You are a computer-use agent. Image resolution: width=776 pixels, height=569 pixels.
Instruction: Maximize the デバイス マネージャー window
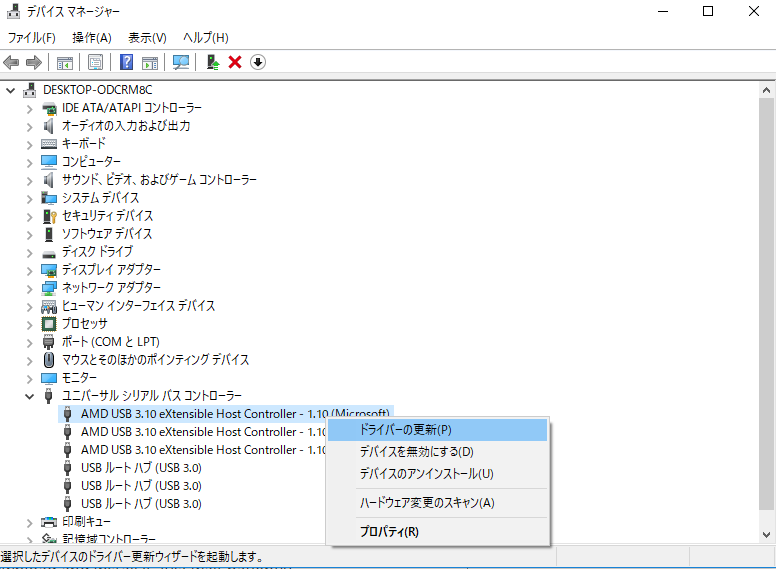[708, 11]
